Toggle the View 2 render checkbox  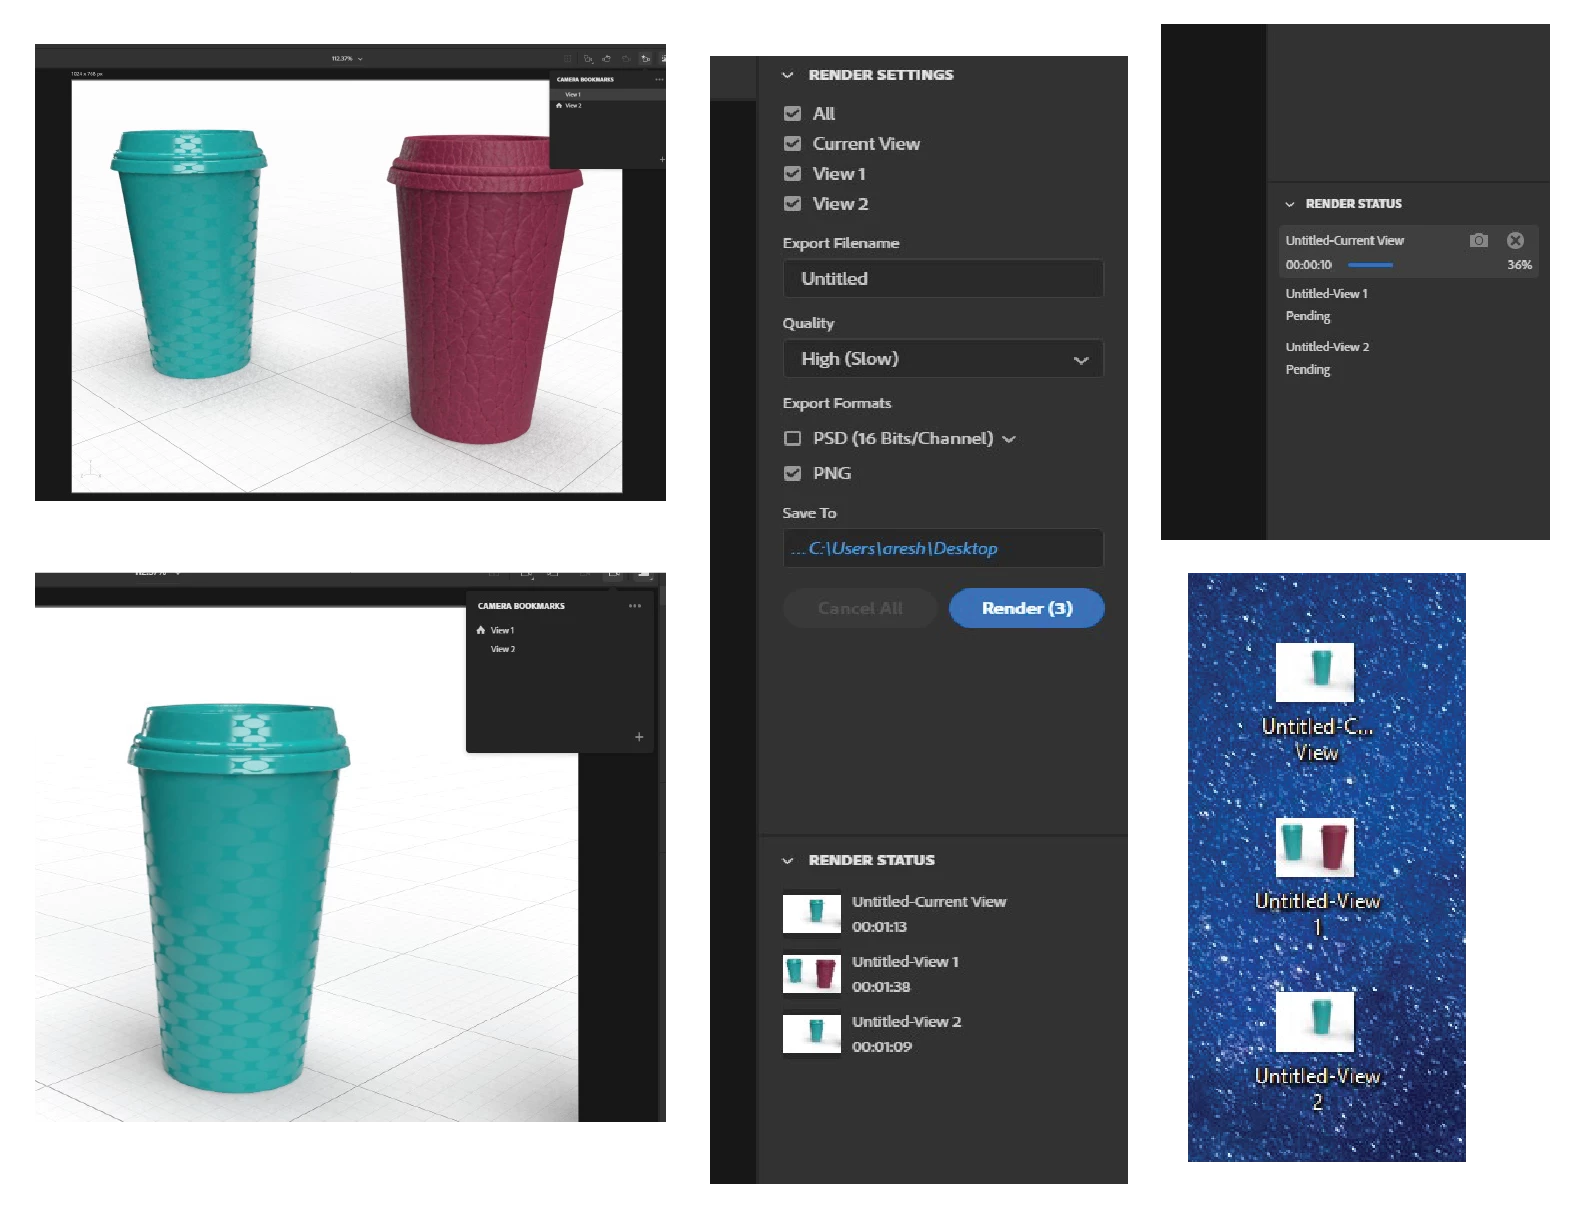(793, 203)
